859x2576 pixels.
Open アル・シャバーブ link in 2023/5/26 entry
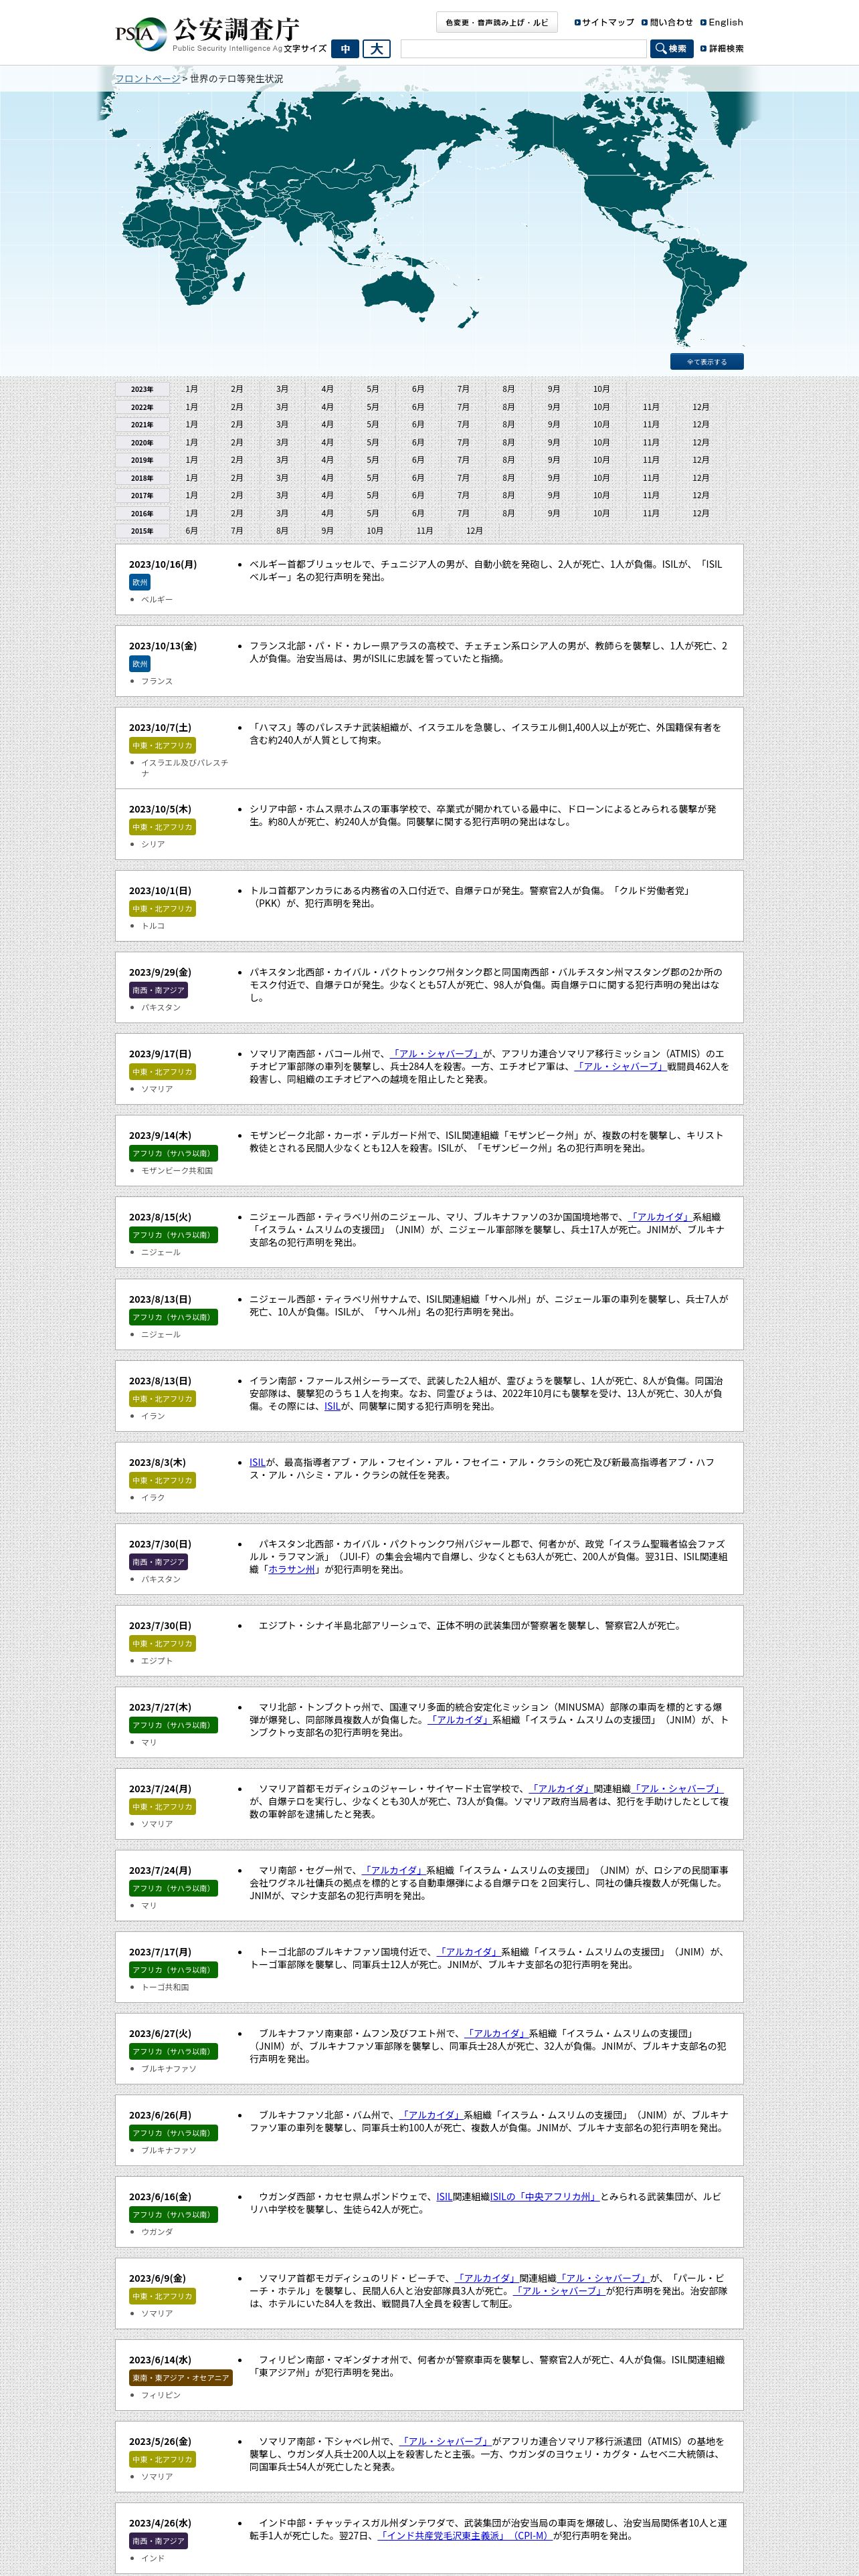pos(445,2441)
